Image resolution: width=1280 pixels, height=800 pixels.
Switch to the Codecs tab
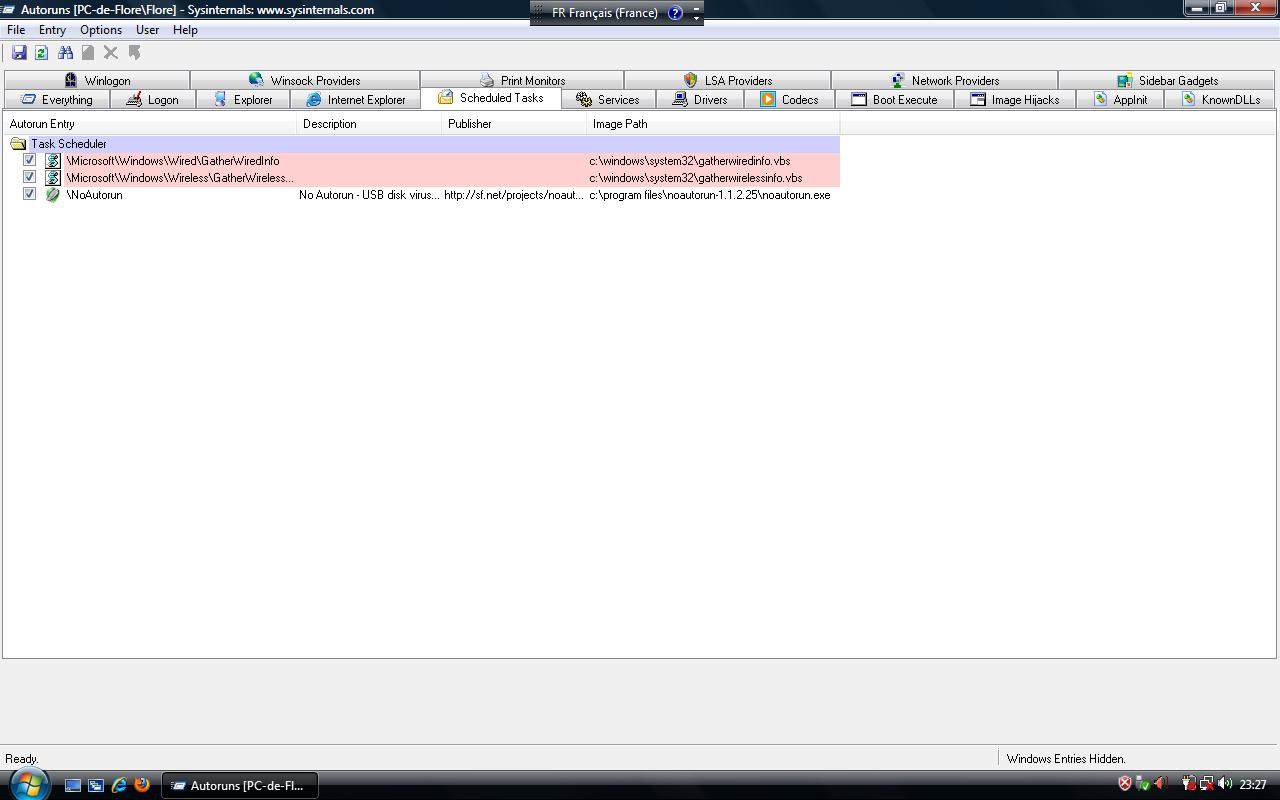tap(789, 100)
